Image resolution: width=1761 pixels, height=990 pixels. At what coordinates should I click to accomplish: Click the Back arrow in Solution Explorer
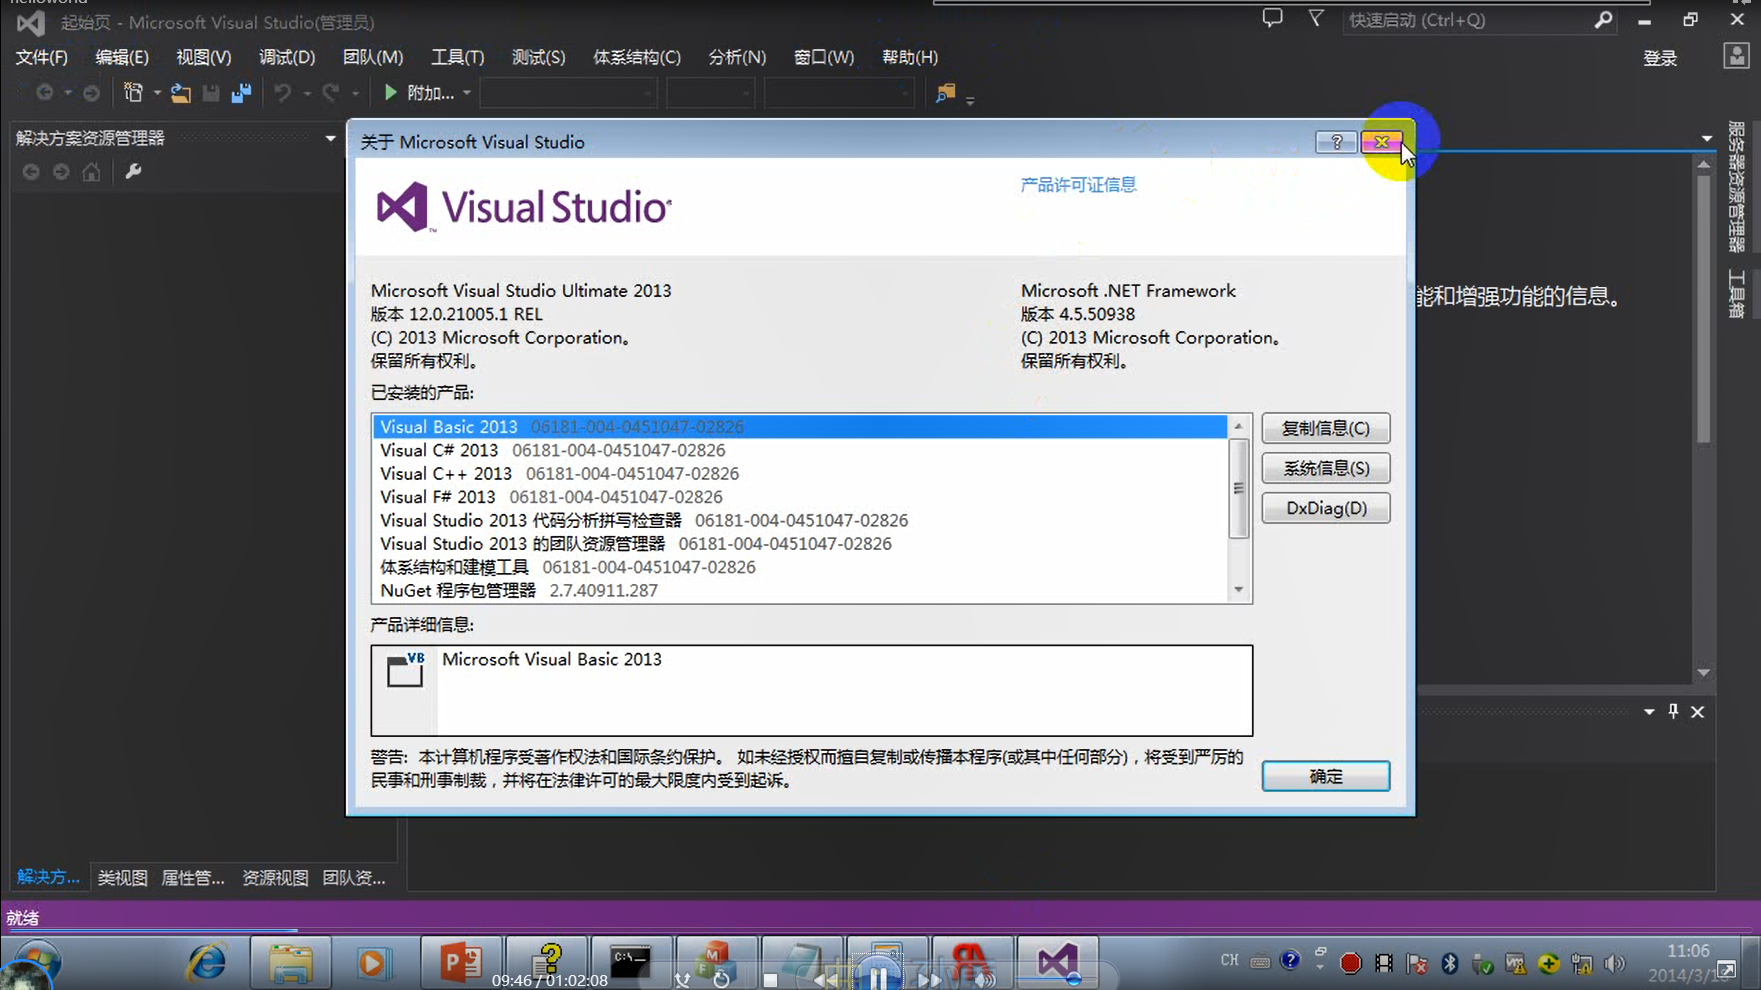[x=31, y=172]
